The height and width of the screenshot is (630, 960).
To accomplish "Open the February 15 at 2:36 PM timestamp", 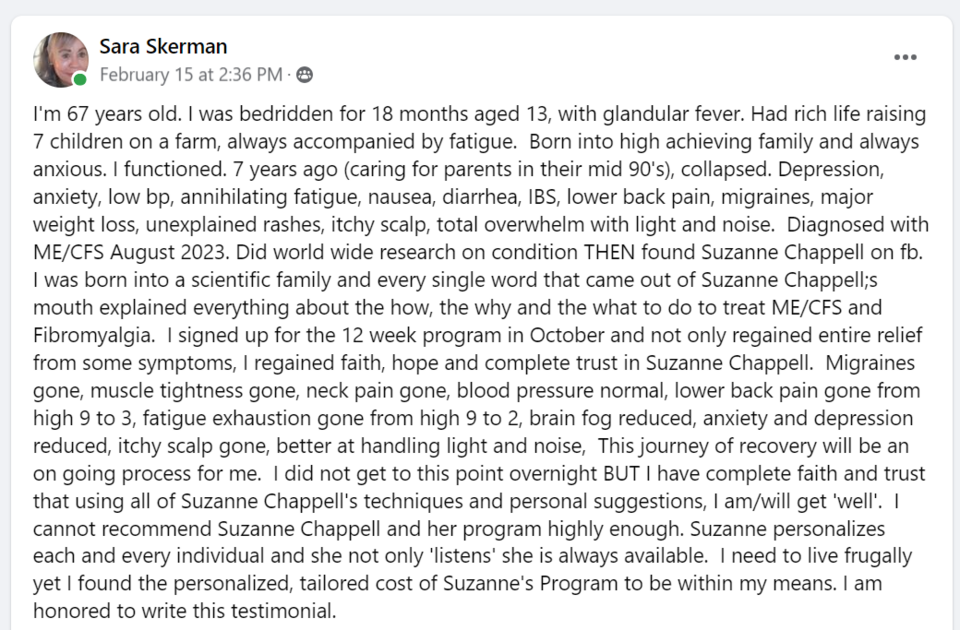I will point(191,75).
